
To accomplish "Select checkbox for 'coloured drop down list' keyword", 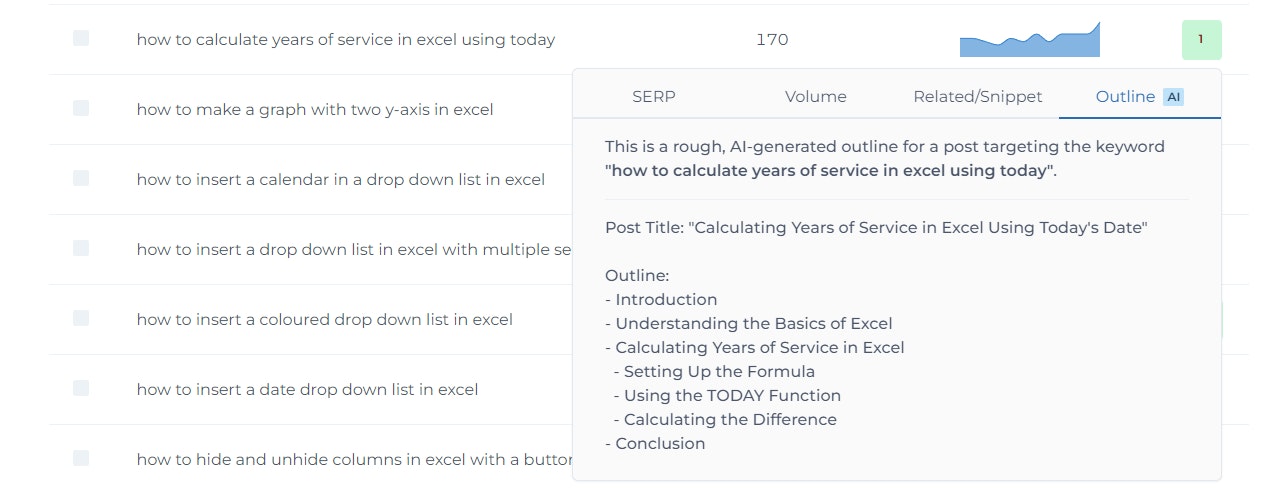I will point(81,318).
